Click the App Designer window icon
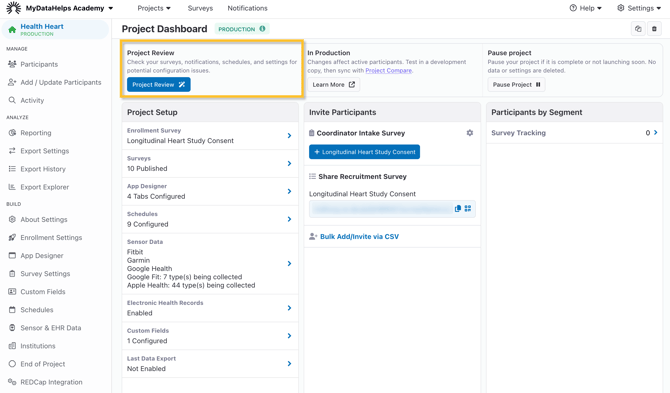 [x=12, y=255]
